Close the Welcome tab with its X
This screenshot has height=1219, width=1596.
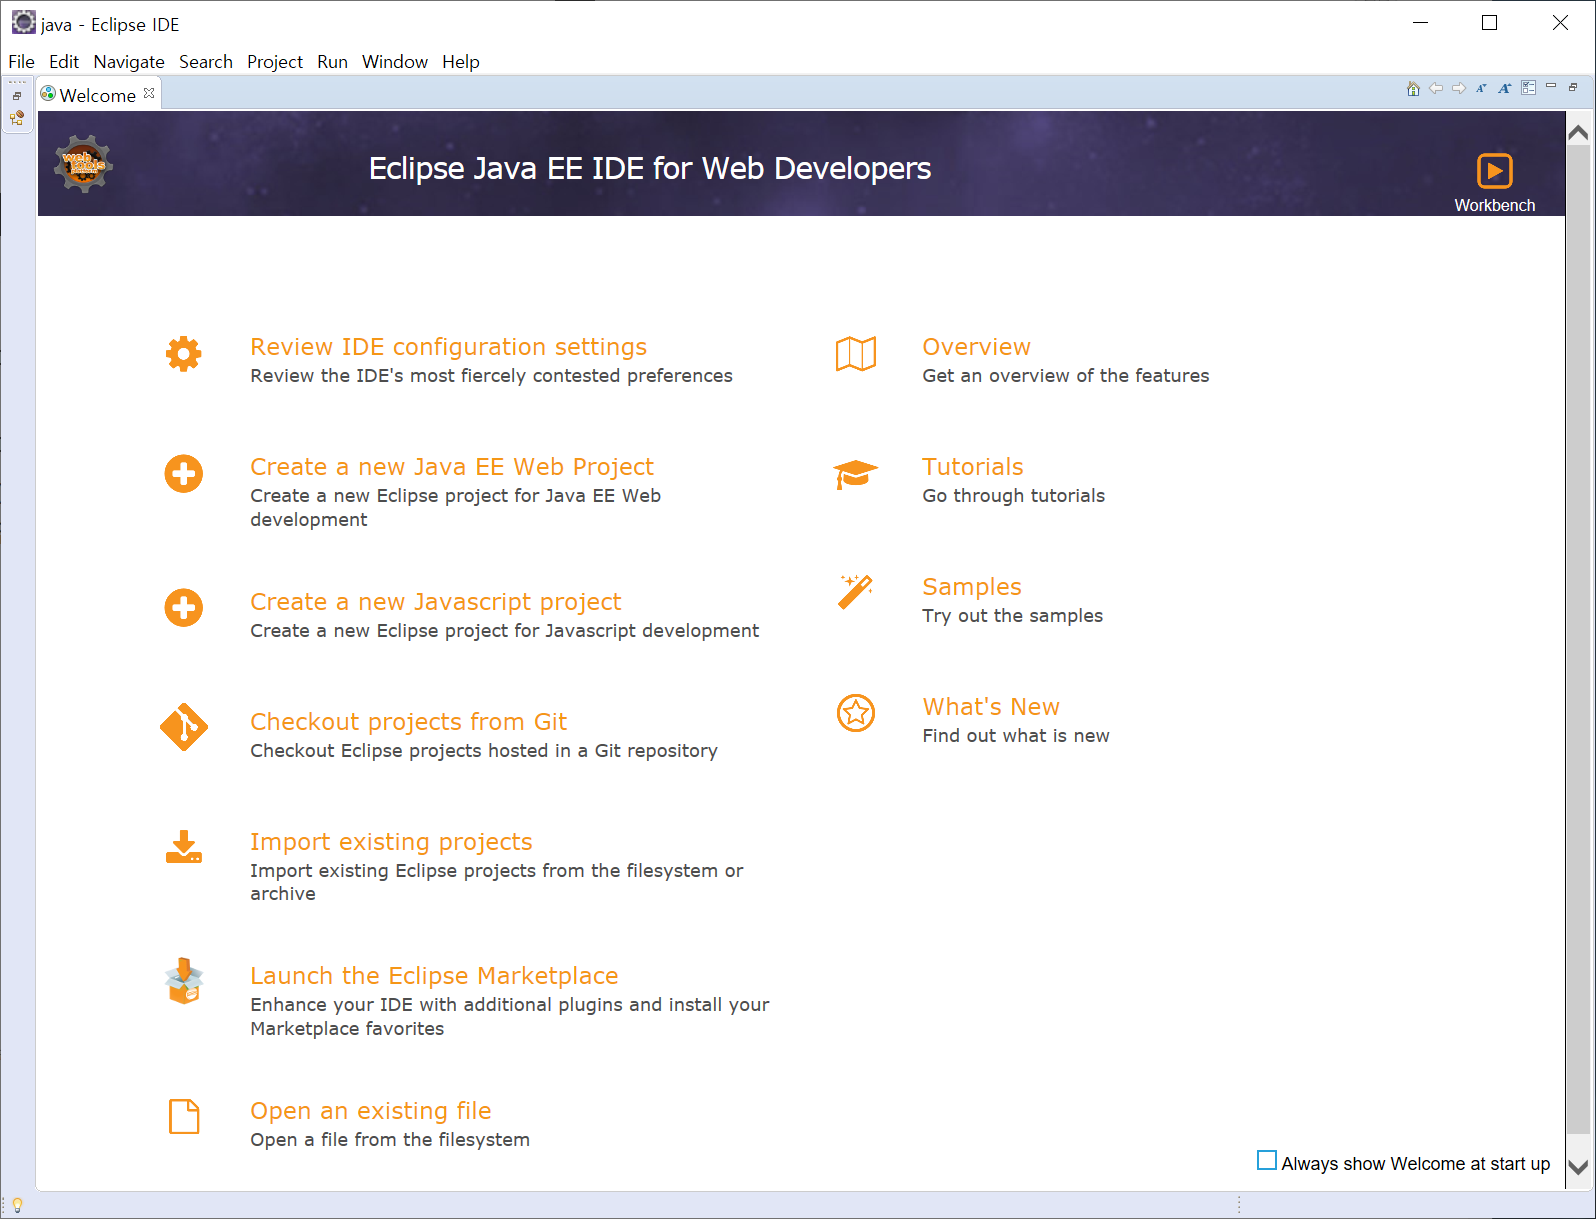click(x=149, y=93)
